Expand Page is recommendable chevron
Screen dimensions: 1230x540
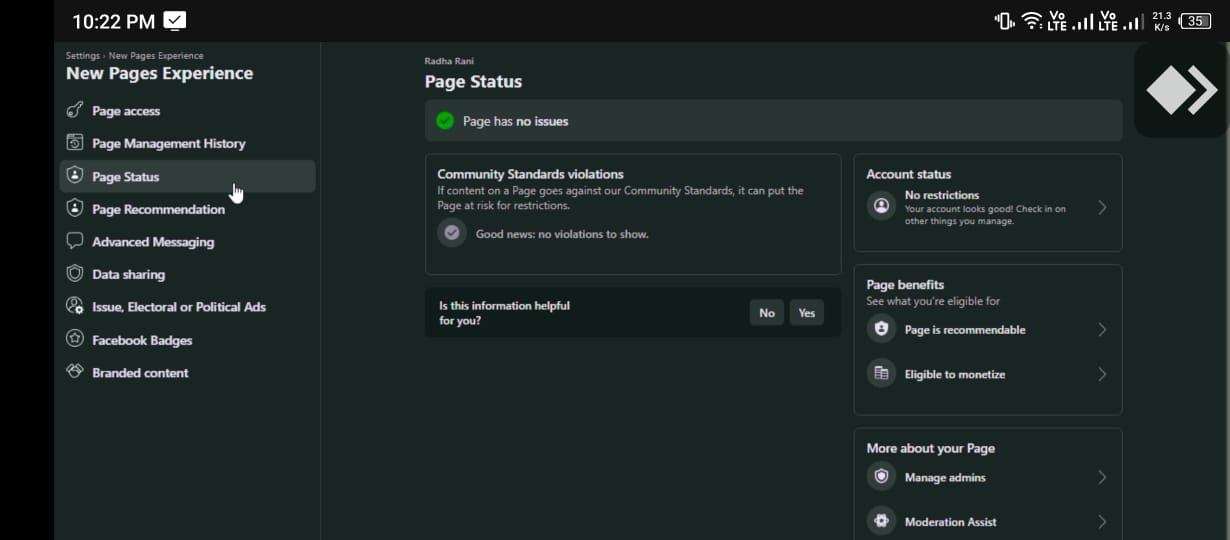(1102, 329)
